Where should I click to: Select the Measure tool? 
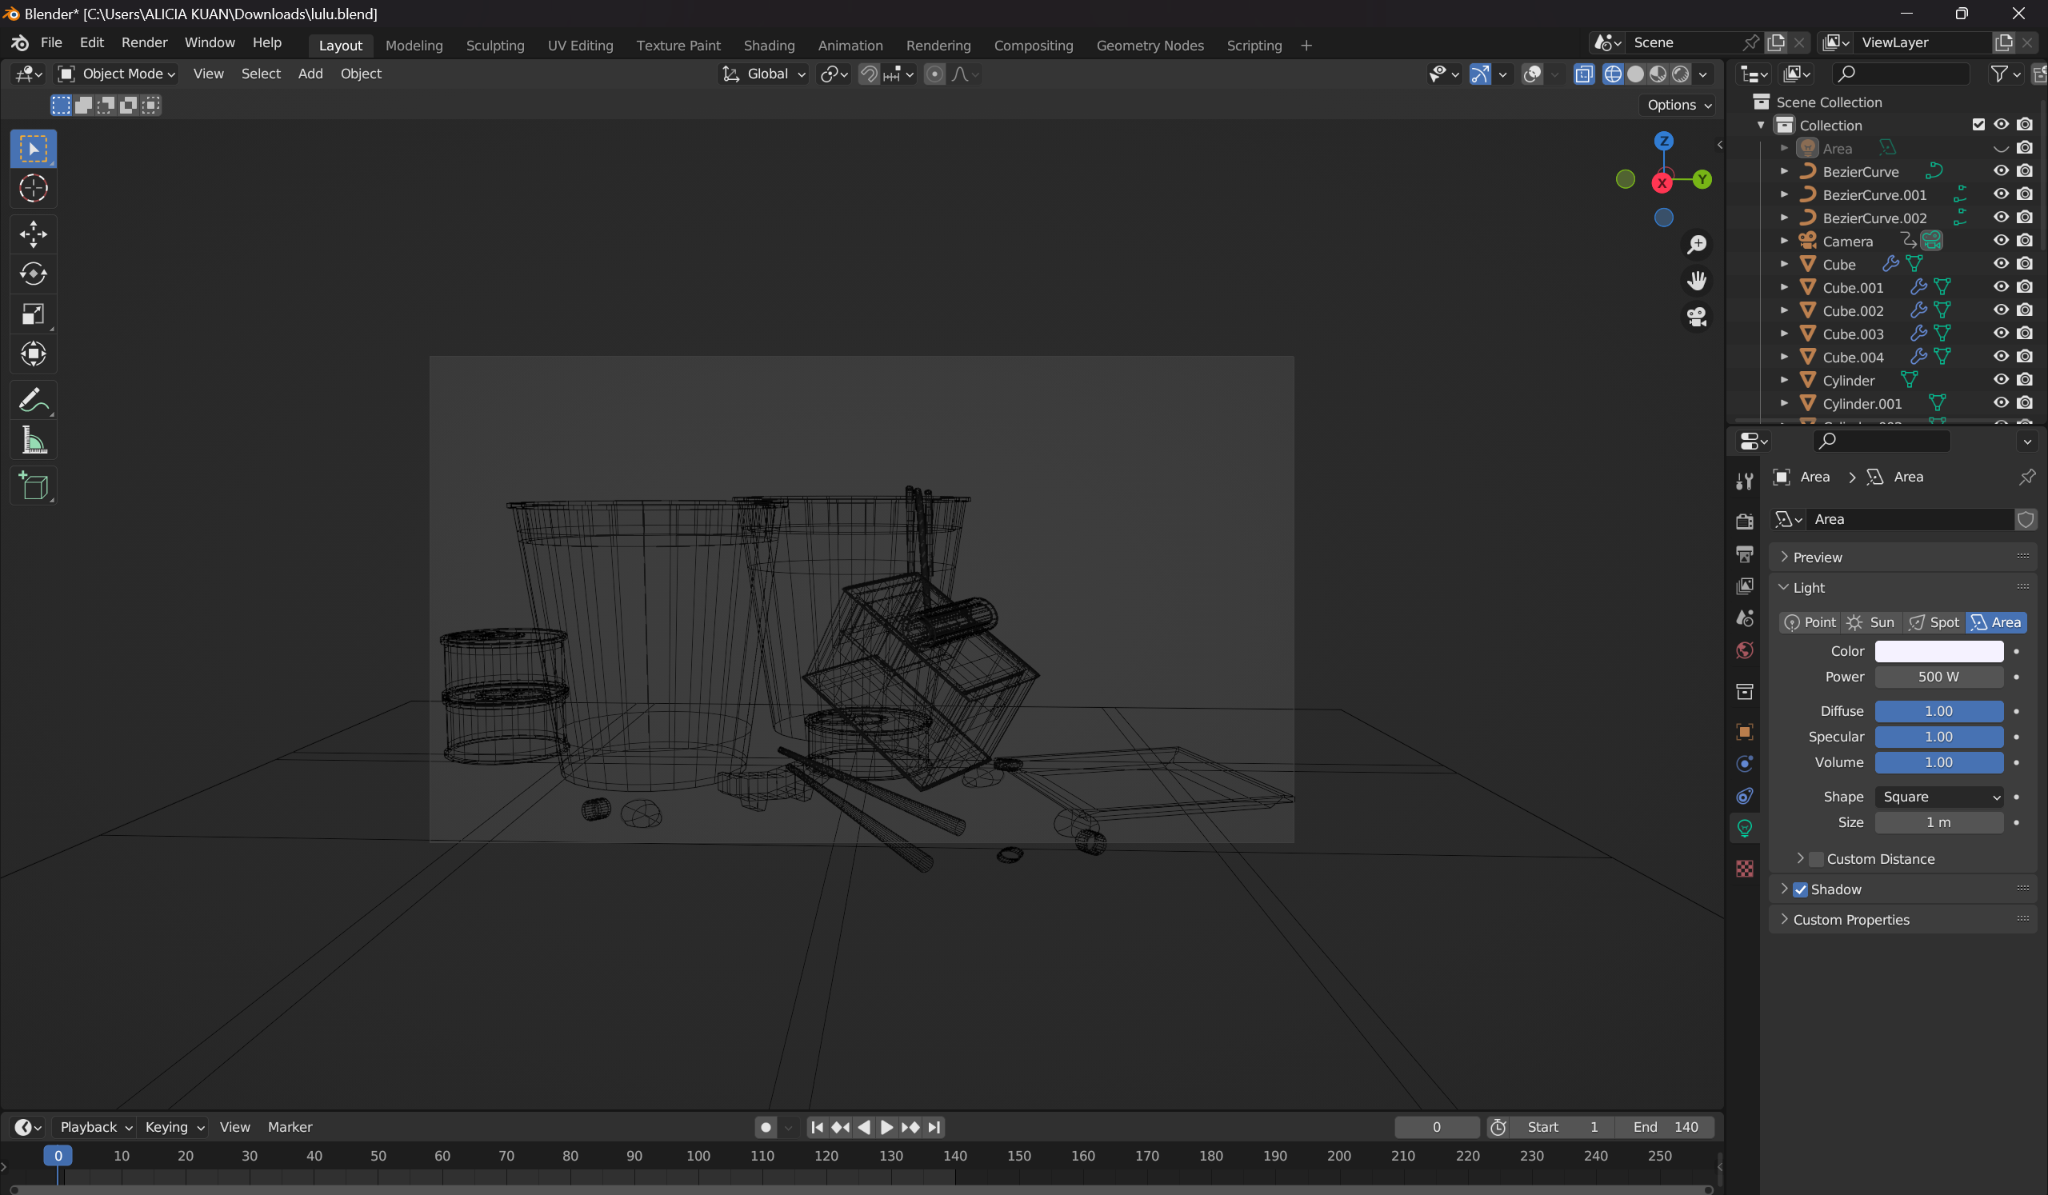pyautogui.click(x=33, y=440)
